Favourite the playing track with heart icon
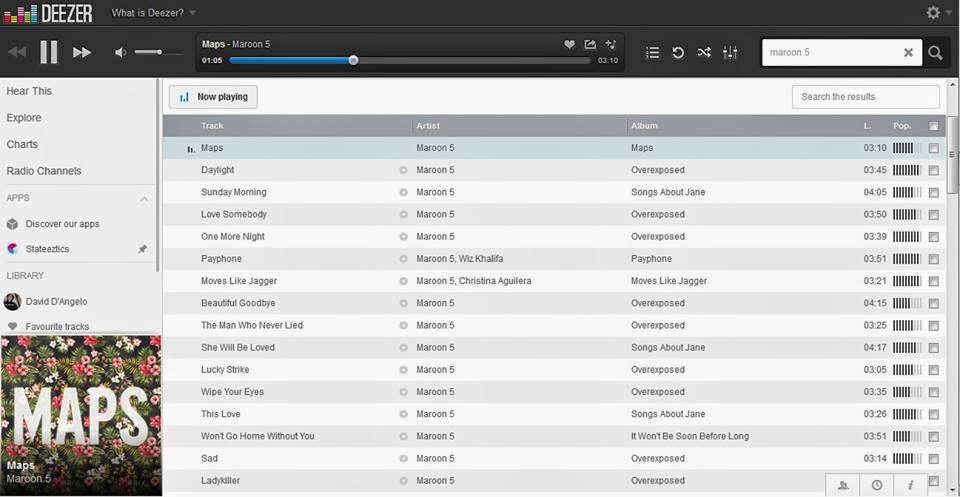960x497 pixels. tap(569, 44)
